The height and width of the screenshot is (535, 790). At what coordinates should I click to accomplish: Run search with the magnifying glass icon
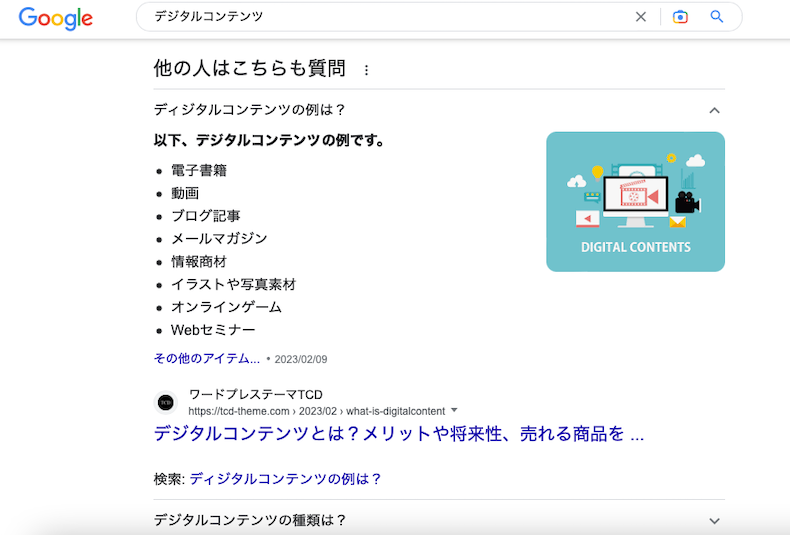716,17
